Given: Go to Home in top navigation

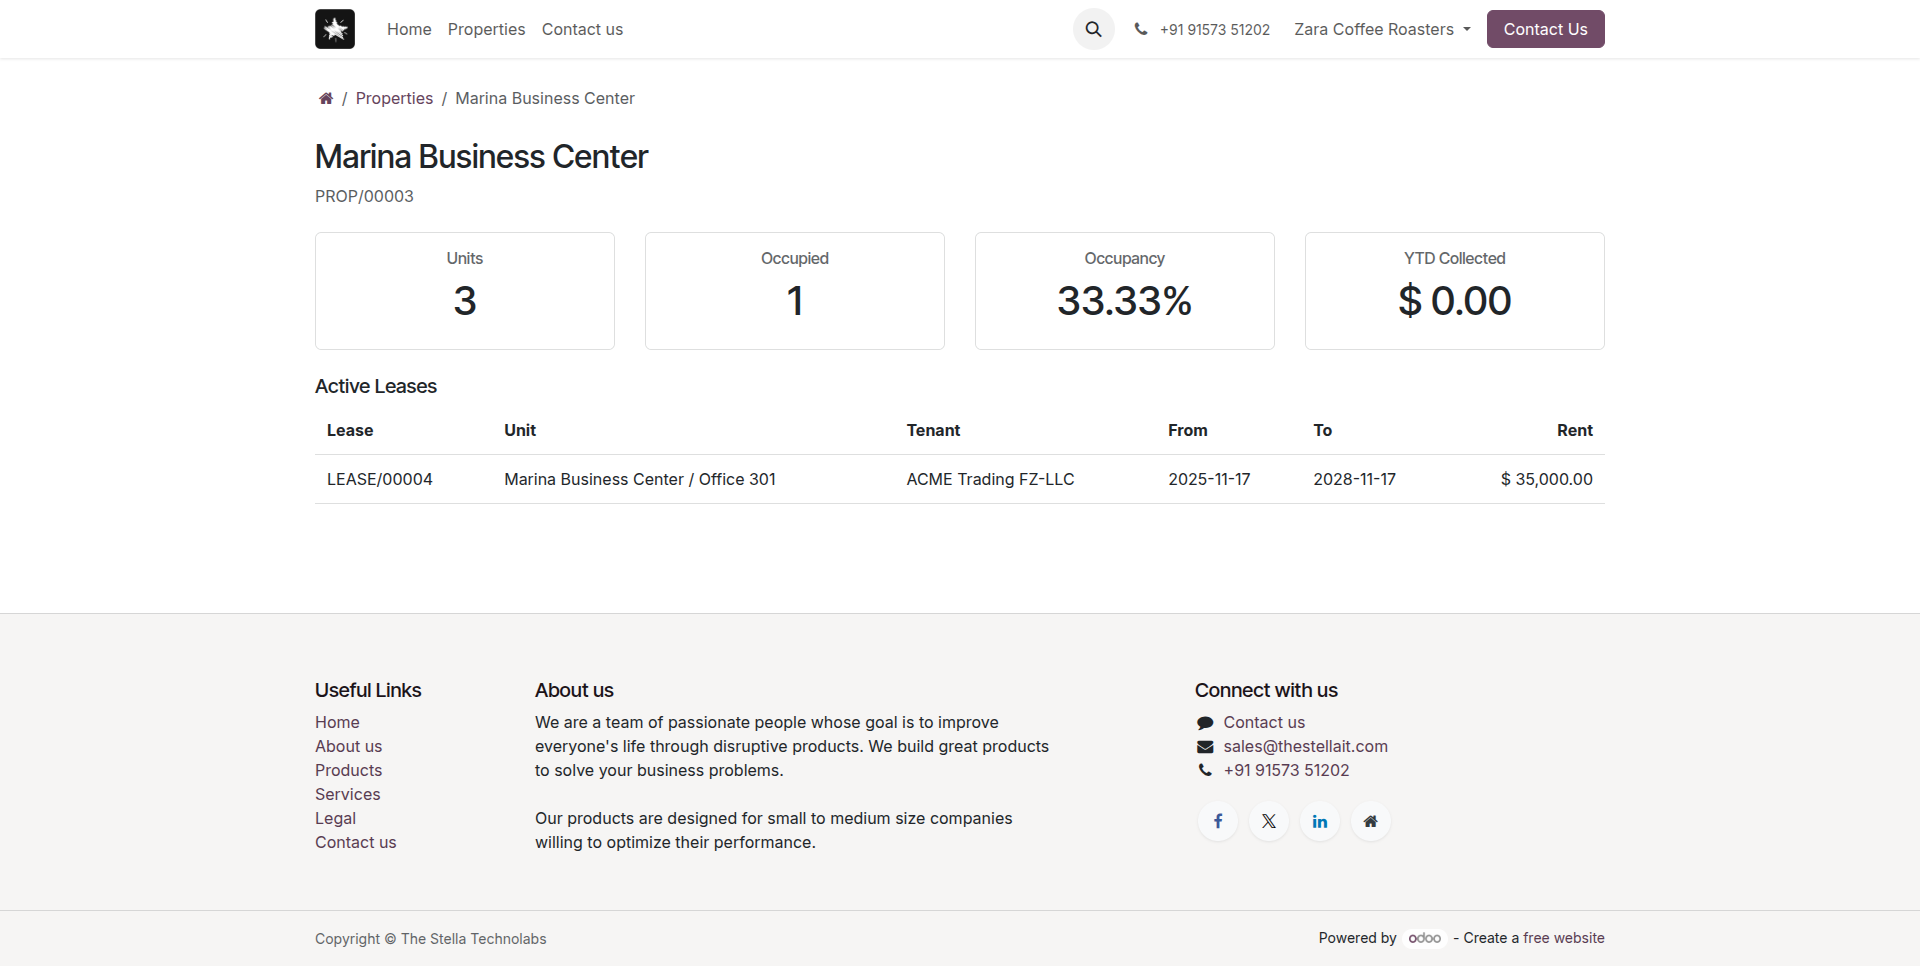Looking at the screenshot, I should coord(409,29).
